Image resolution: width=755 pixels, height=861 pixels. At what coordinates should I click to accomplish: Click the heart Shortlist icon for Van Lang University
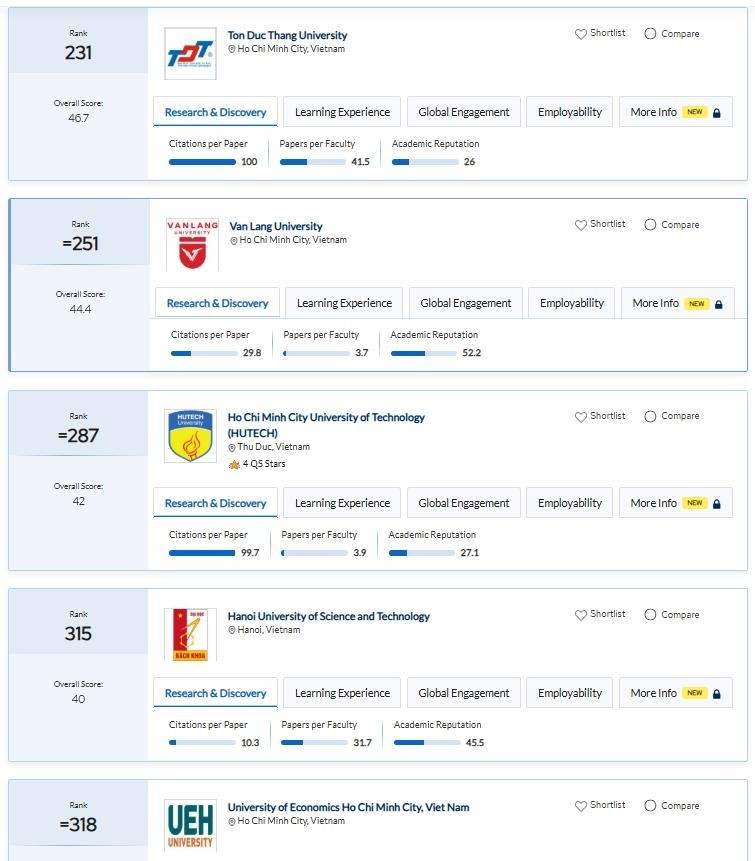(580, 225)
